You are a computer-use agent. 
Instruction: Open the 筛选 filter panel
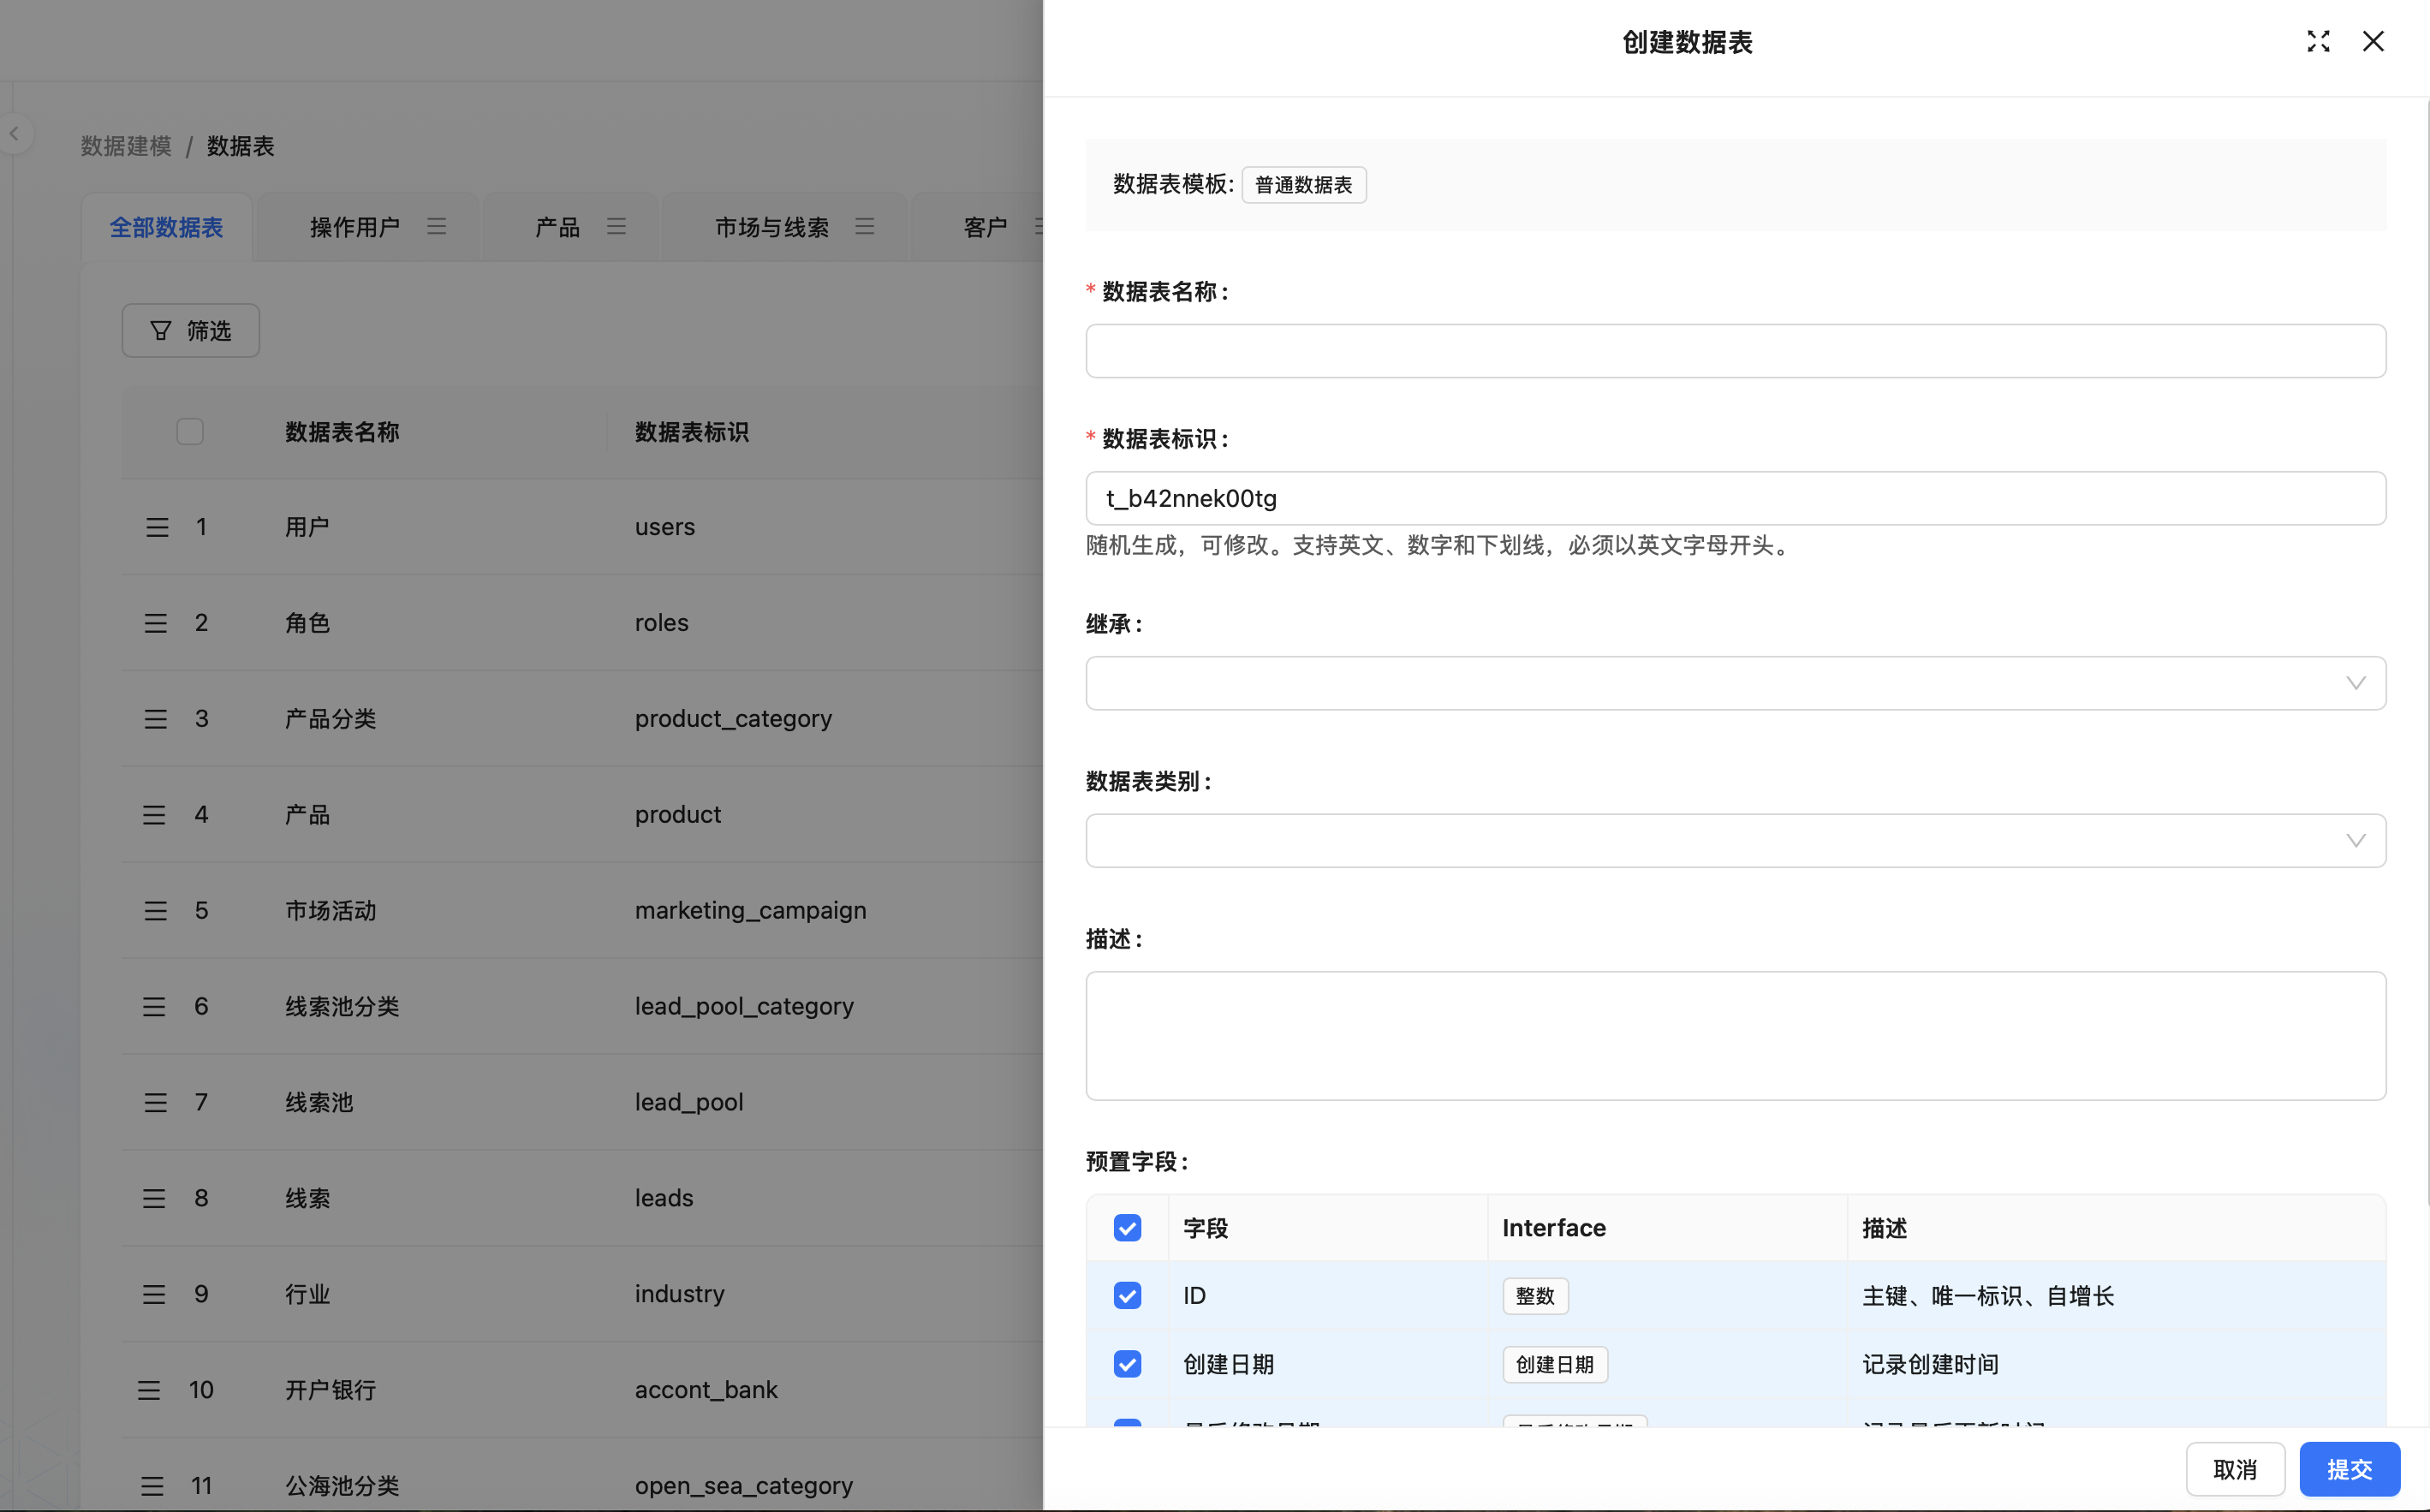[x=190, y=330]
